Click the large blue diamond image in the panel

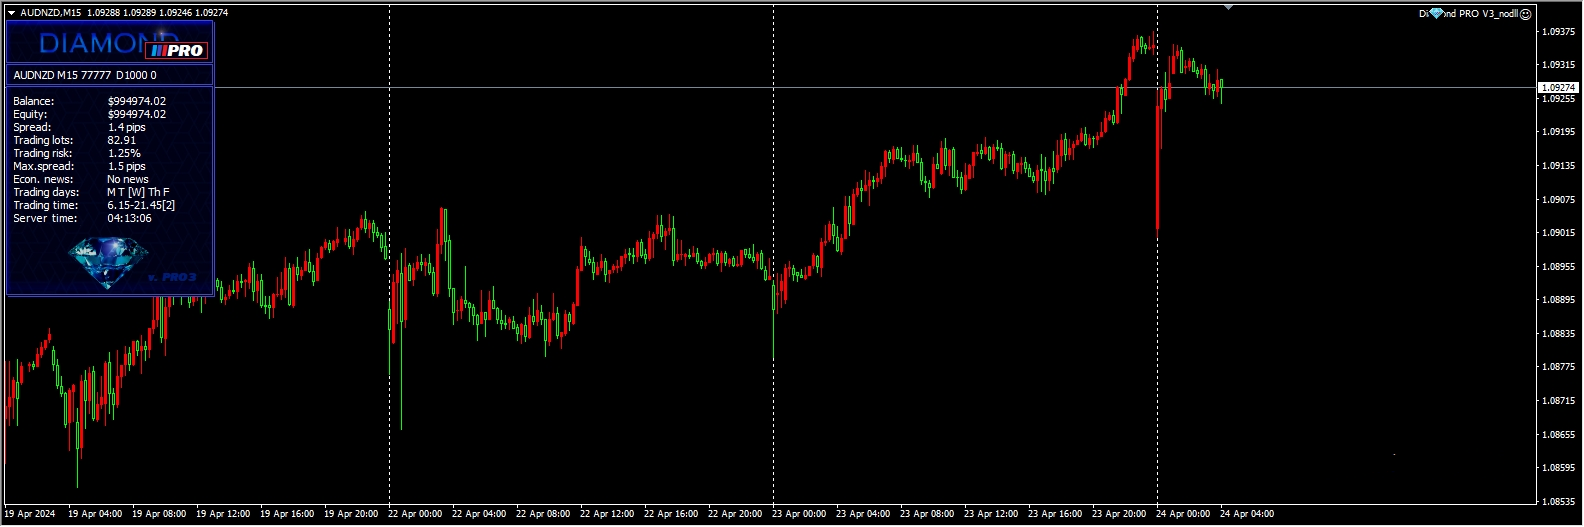[108, 261]
